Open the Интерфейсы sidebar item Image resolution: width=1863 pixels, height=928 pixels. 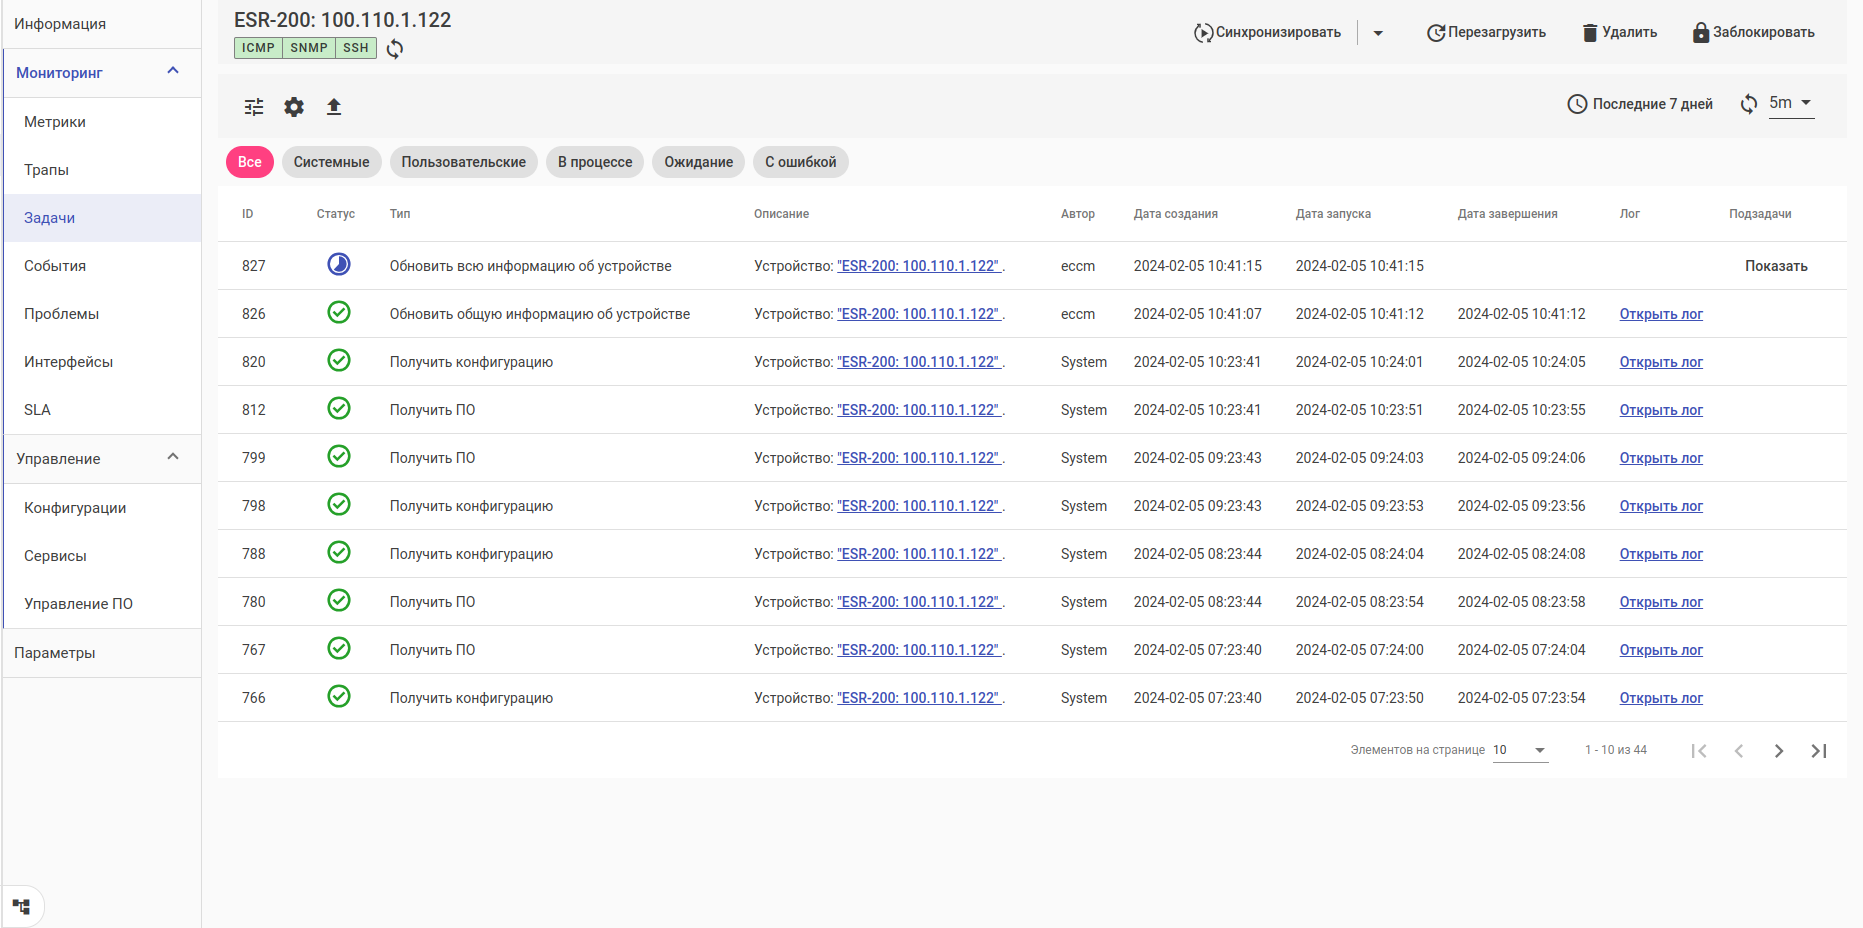click(x=68, y=362)
